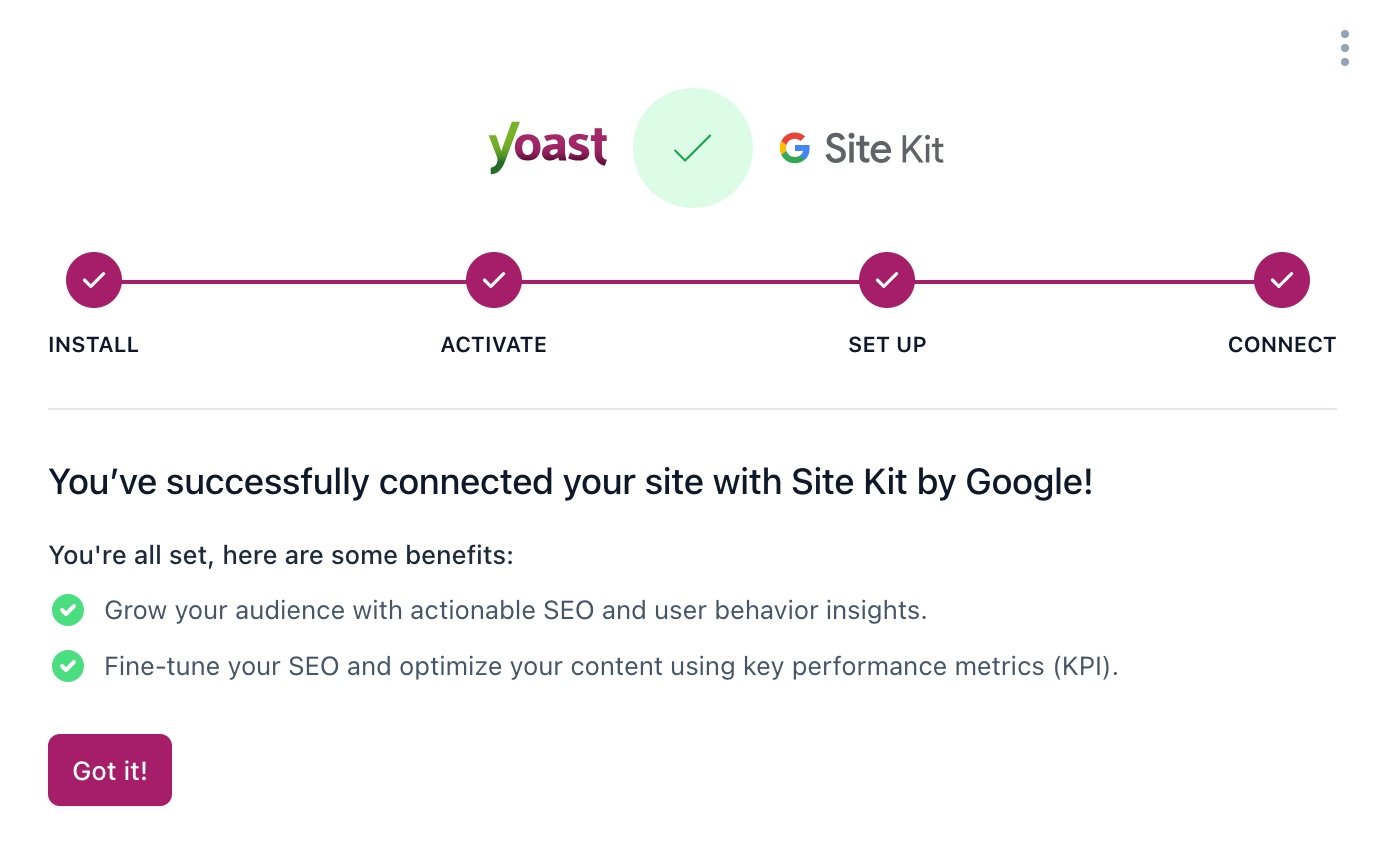Select the Set Up step checkmark circle
This screenshot has height=868, width=1376.
coord(887,281)
